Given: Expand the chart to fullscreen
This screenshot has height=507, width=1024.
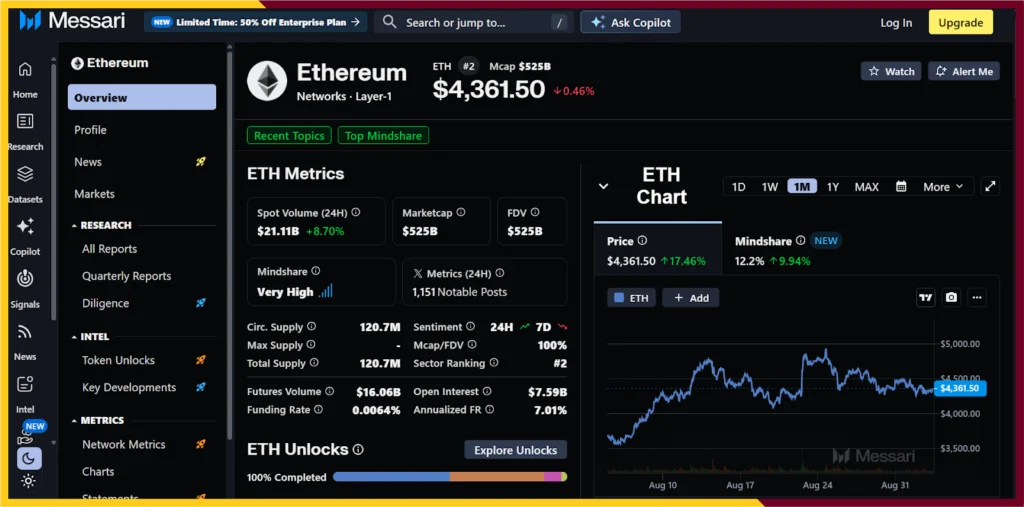Looking at the screenshot, I should pyautogui.click(x=990, y=186).
